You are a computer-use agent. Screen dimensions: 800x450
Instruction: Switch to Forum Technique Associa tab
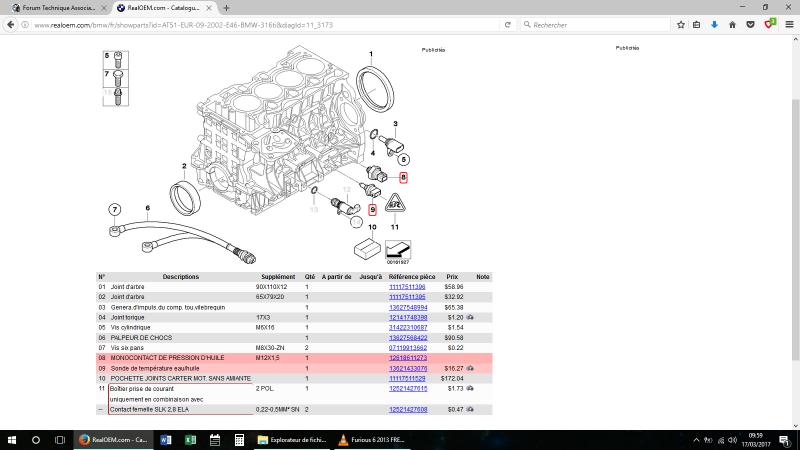(59, 8)
